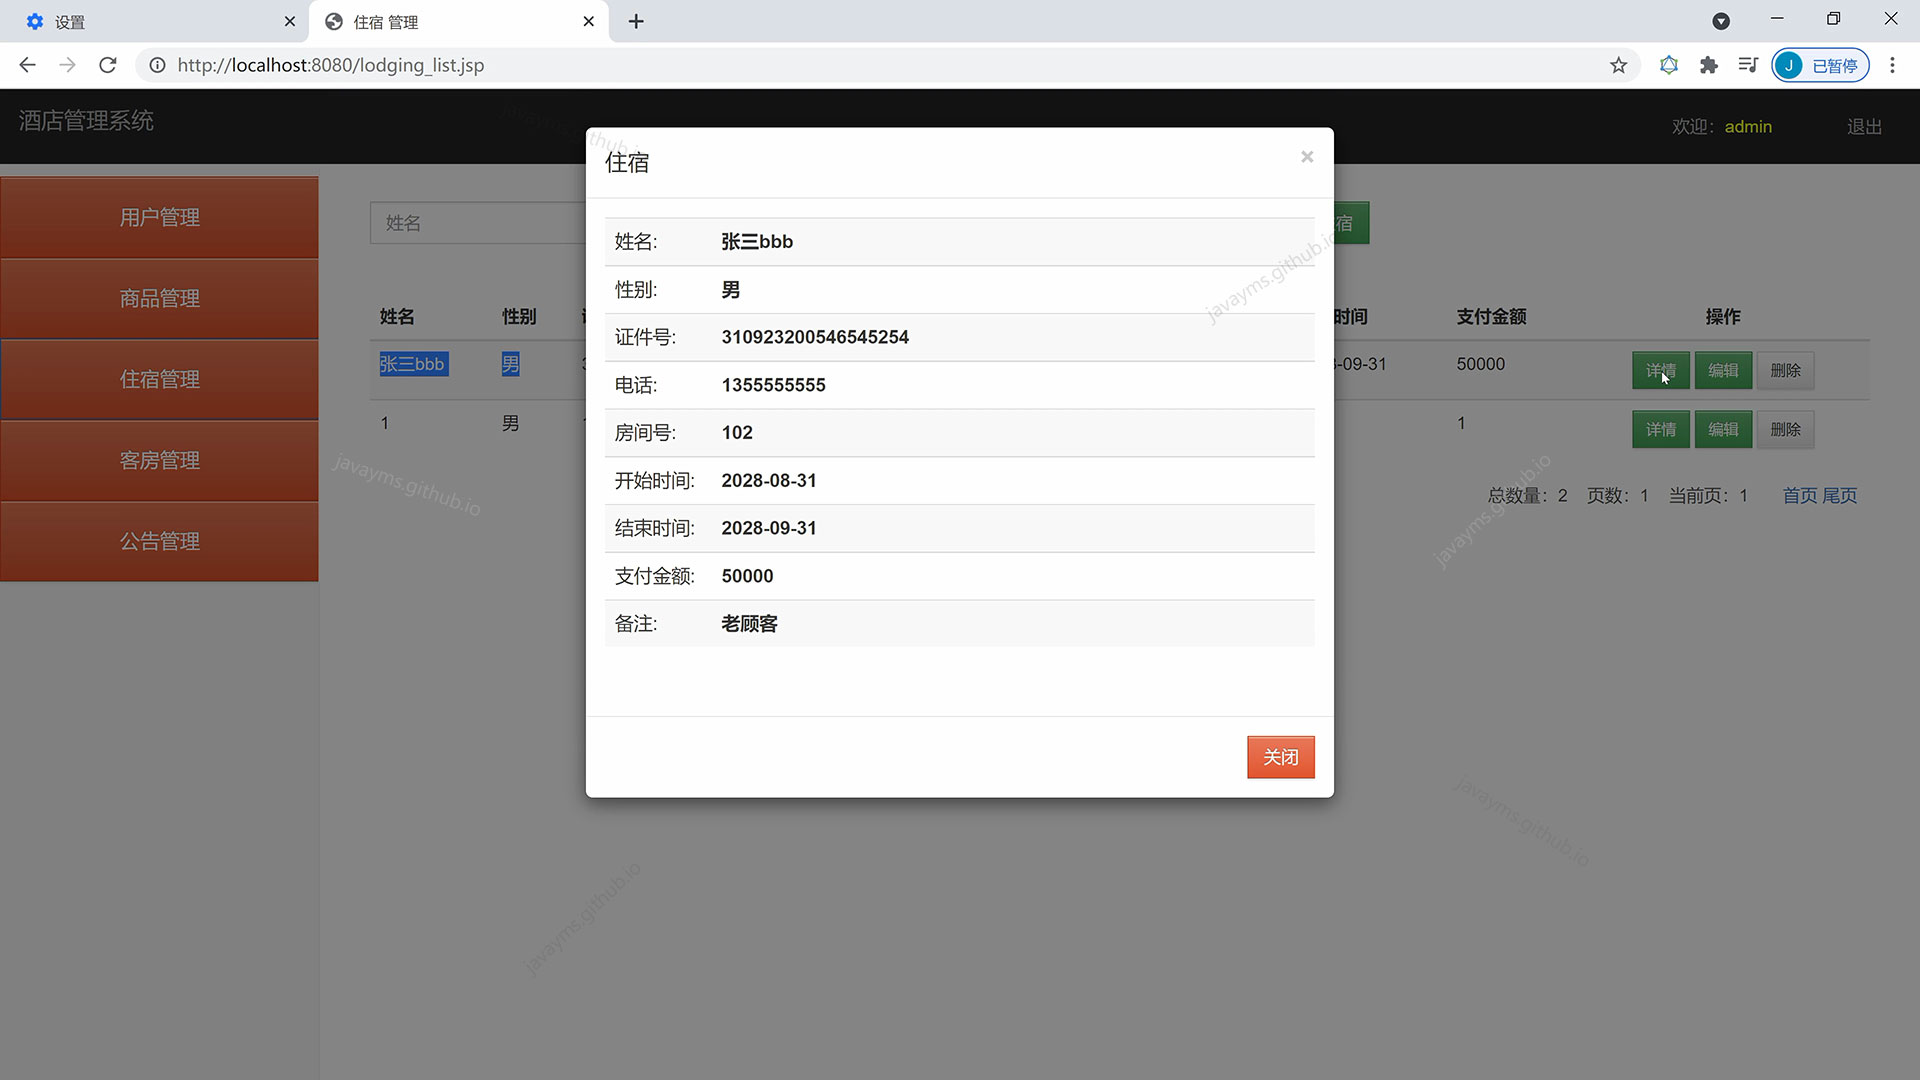This screenshot has width=1920, height=1080.
Task: Click the page reload icon
Action: [107, 65]
